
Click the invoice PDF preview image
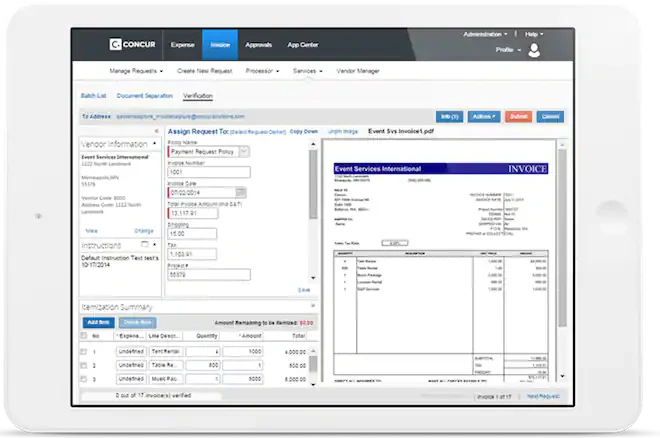(440, 261)
